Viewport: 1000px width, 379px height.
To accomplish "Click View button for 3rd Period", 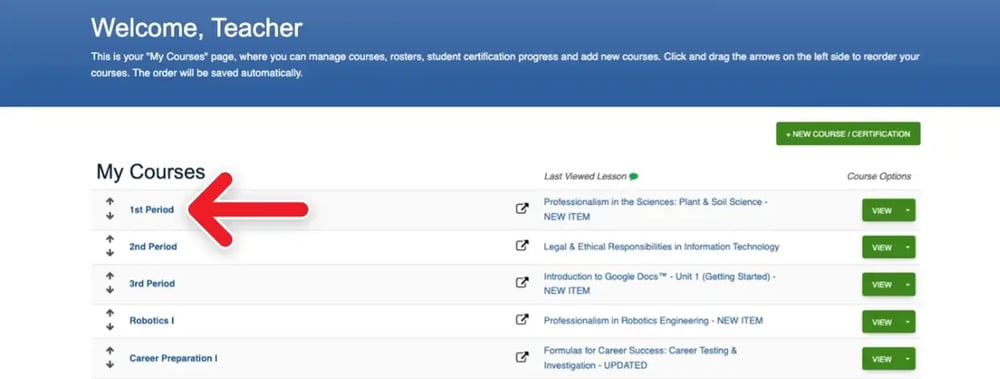I will click(881, 285).
